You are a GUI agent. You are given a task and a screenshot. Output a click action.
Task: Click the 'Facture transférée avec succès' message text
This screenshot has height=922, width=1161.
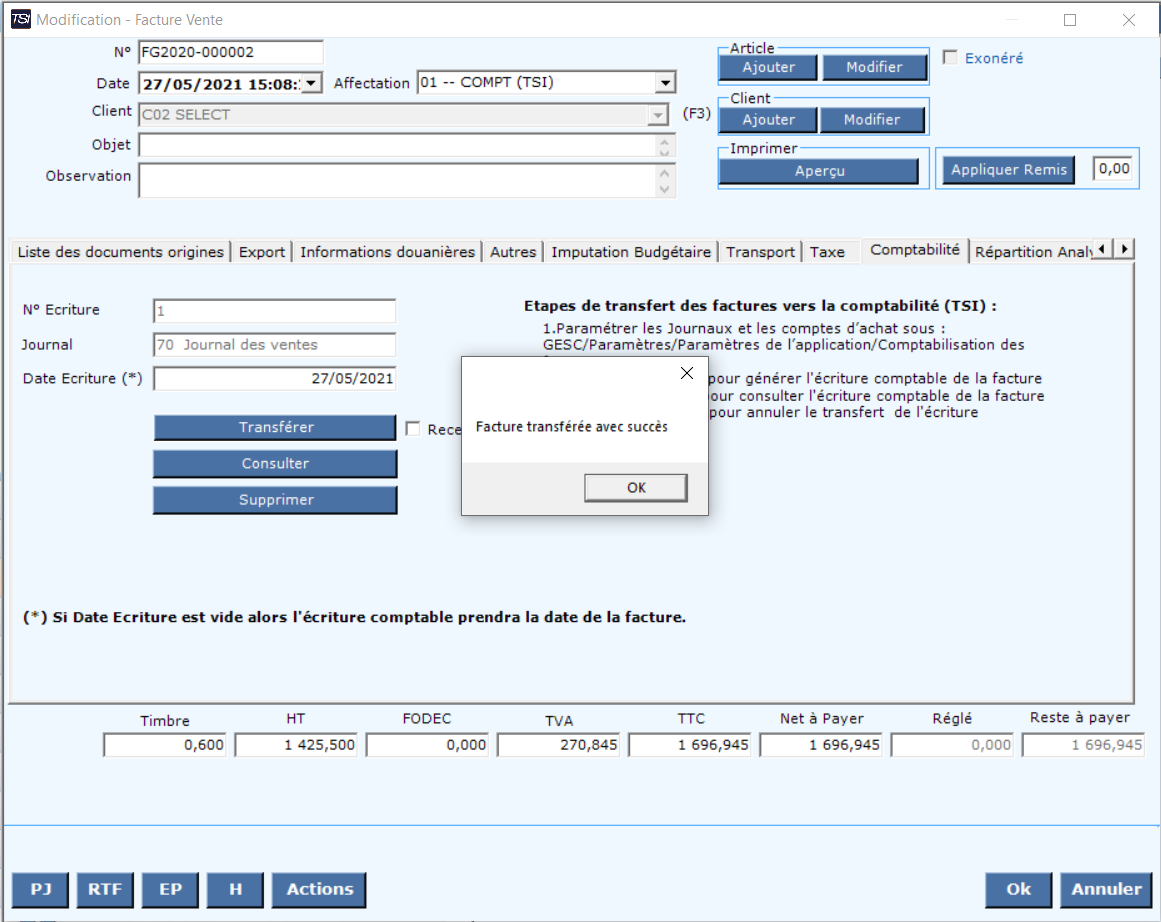pos(572,427)
